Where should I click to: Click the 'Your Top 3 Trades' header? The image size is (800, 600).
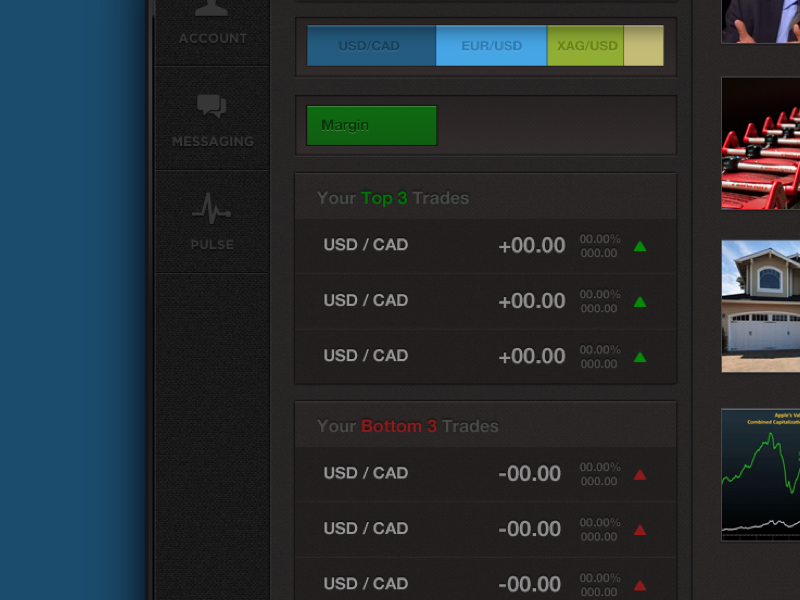tap(393, 198)
